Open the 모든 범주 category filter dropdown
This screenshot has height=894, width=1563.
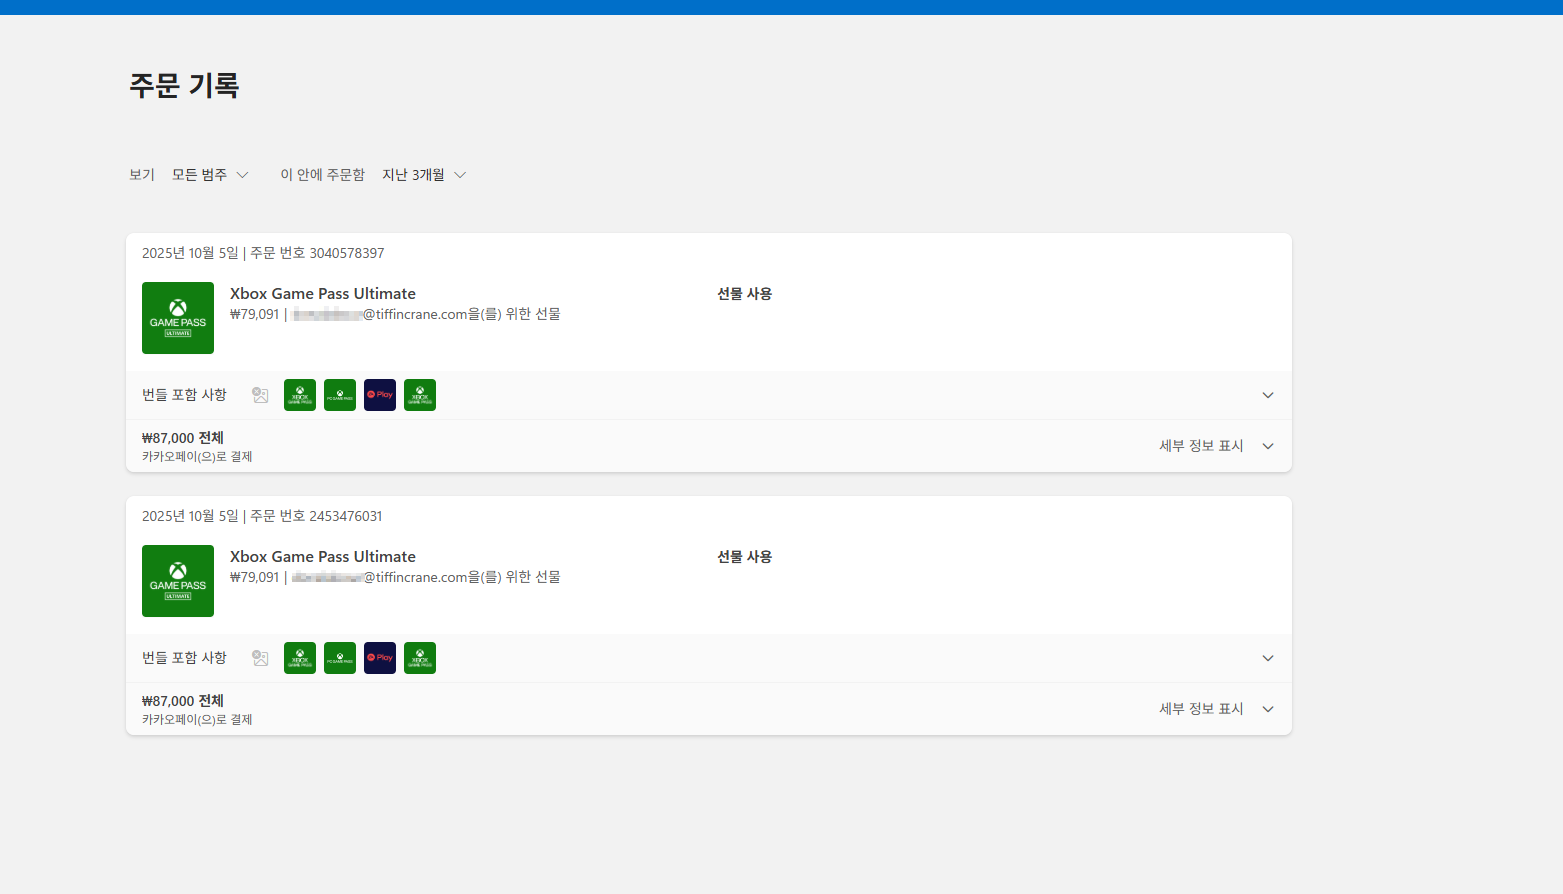coord(210,175)
